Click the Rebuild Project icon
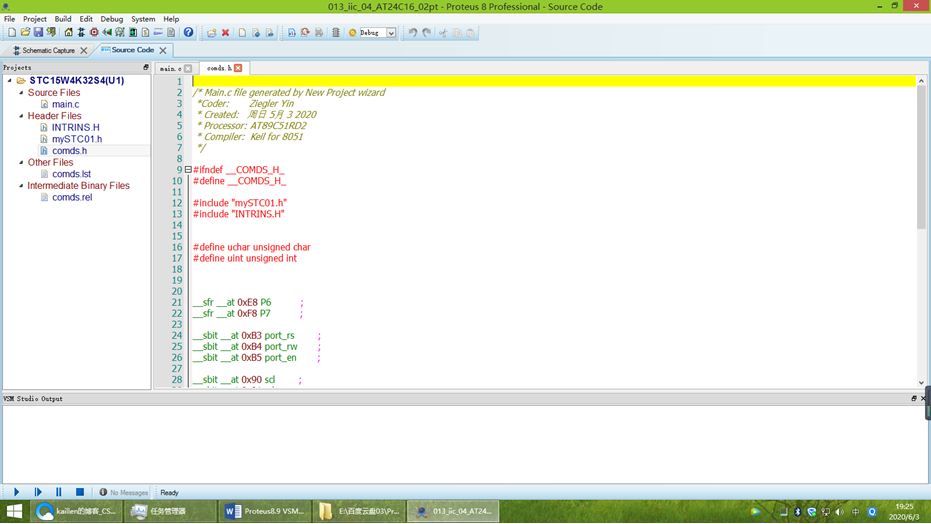This screenshot has height=524, width=931. tap(305, 33)
